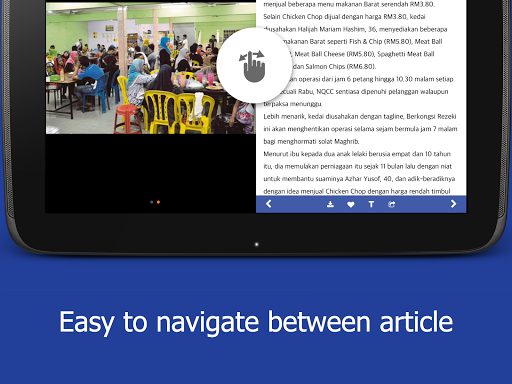512x384 pixels.
Task: Select the orange active photo page dot
Action: 158,202
